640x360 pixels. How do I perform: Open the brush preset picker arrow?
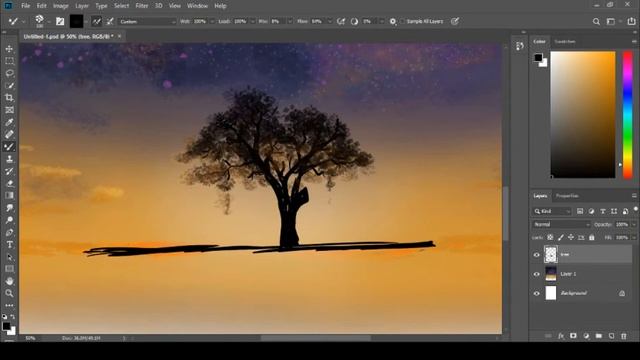tap(49, 21)
